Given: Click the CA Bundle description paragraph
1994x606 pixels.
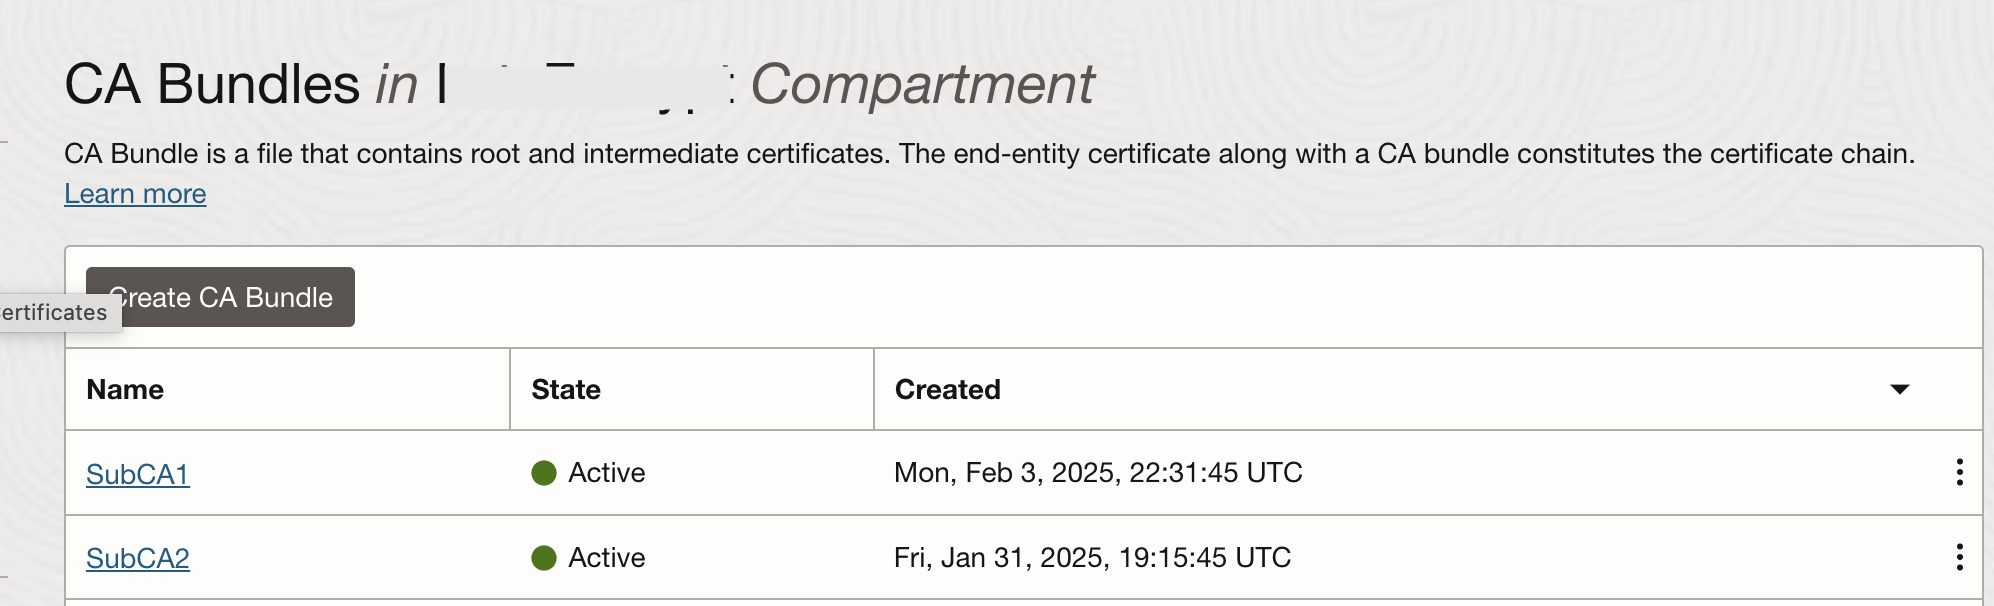Looking at the screenshot, I should click(x=989, y=154).
